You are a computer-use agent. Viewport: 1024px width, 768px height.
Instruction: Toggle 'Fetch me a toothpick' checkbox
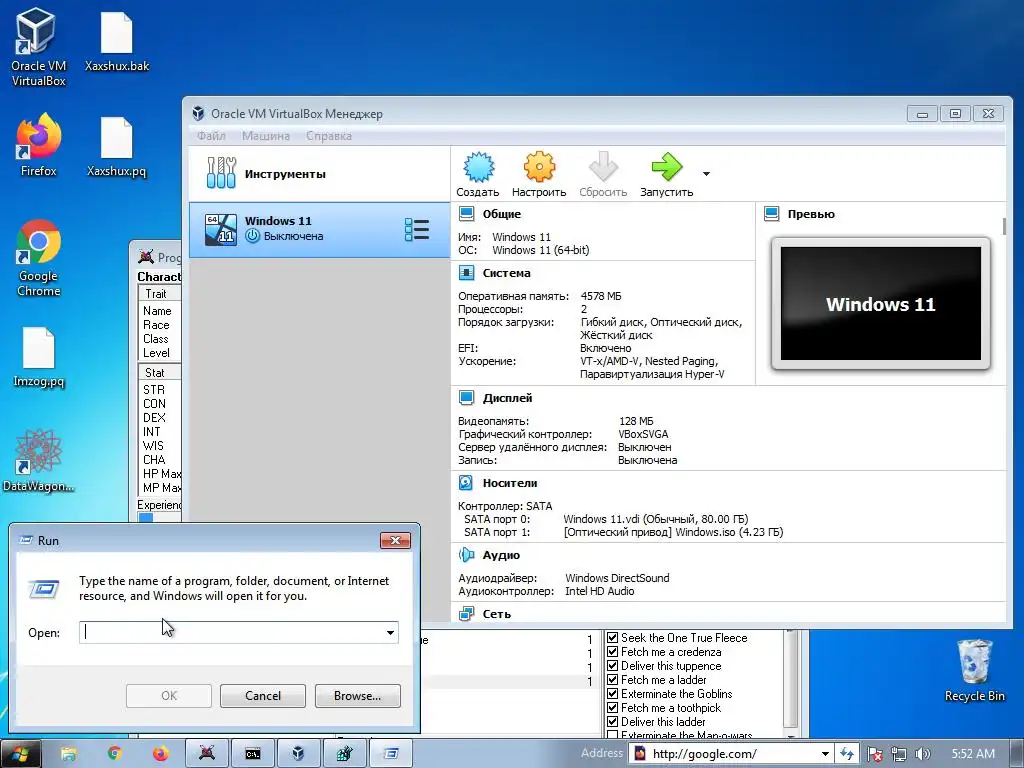pyautogui.click(x=613, y=707)
